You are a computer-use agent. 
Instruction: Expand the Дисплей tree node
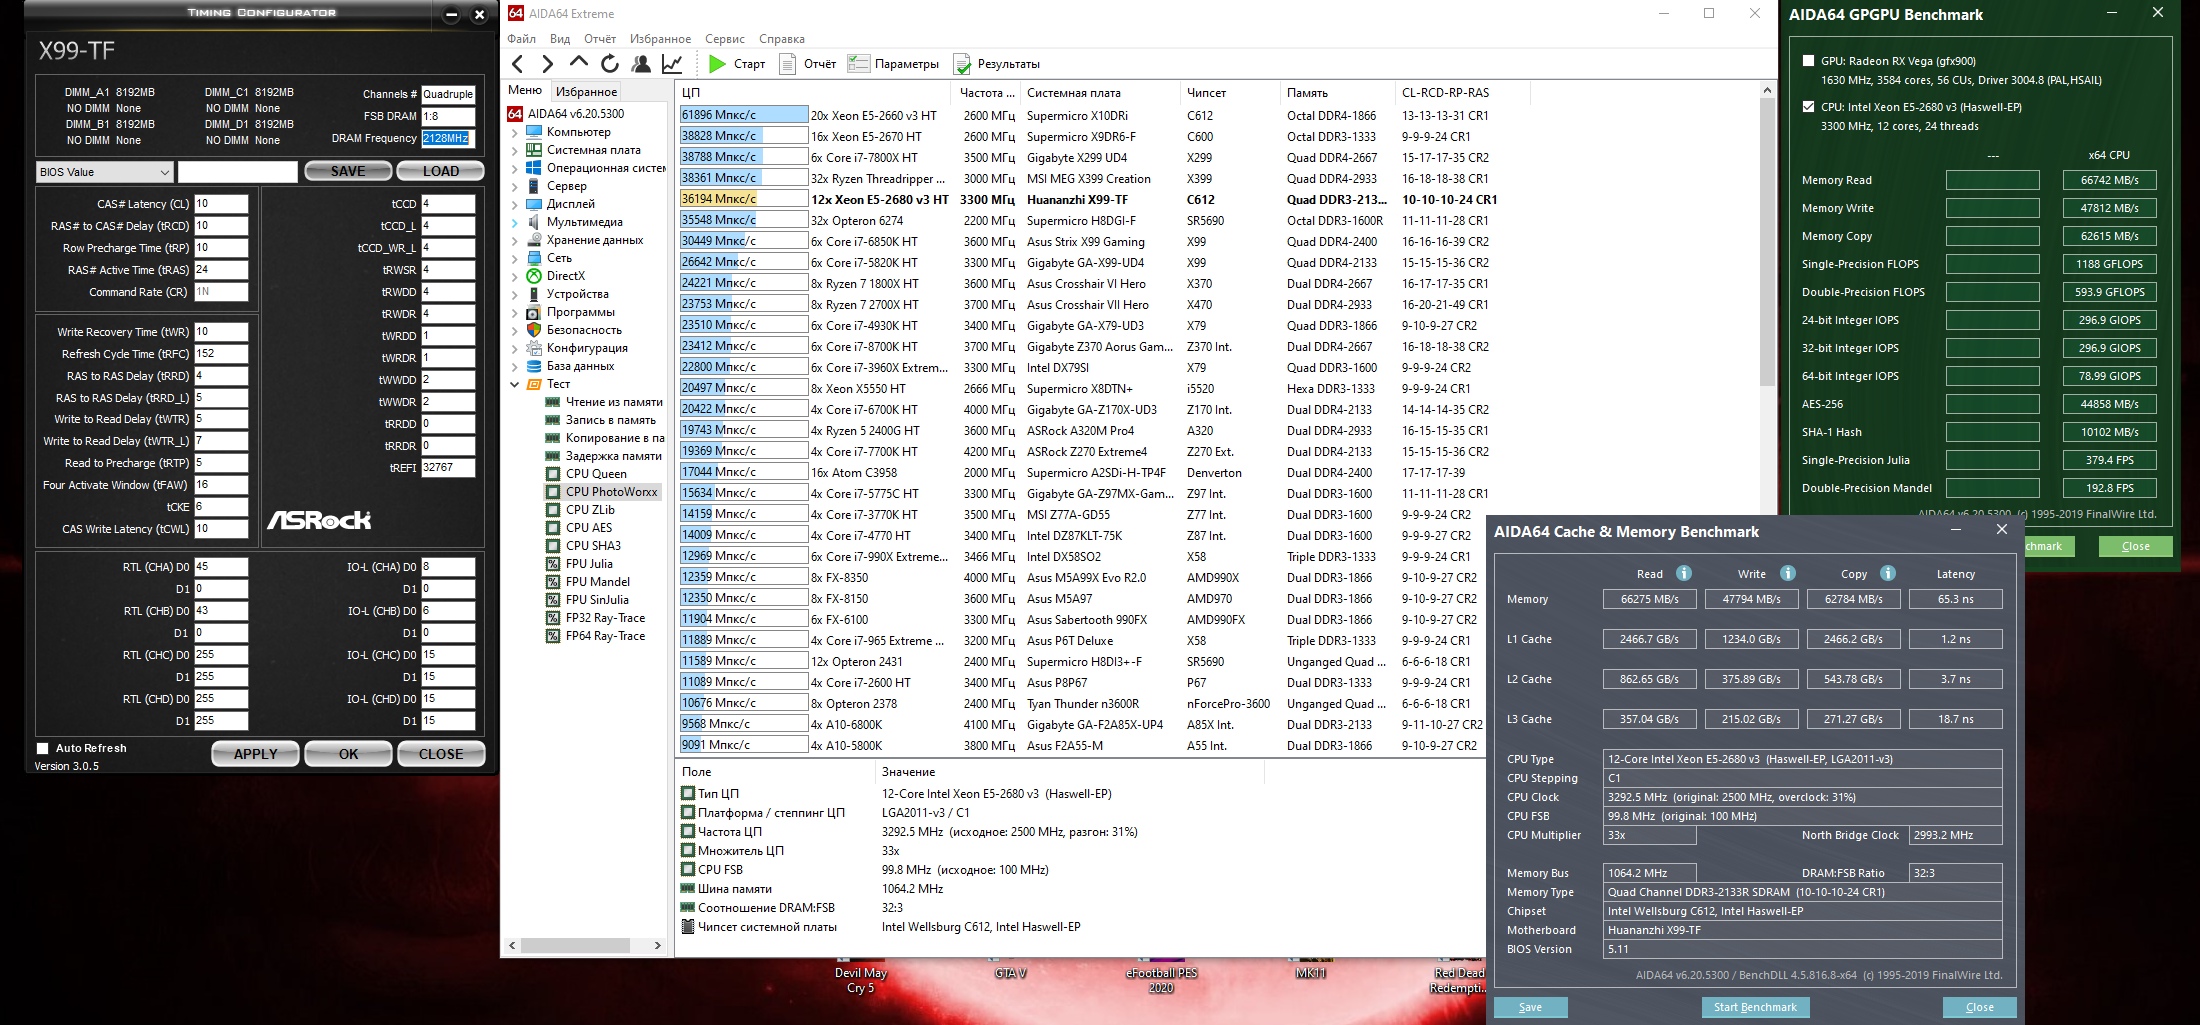[x=515, y=204]
